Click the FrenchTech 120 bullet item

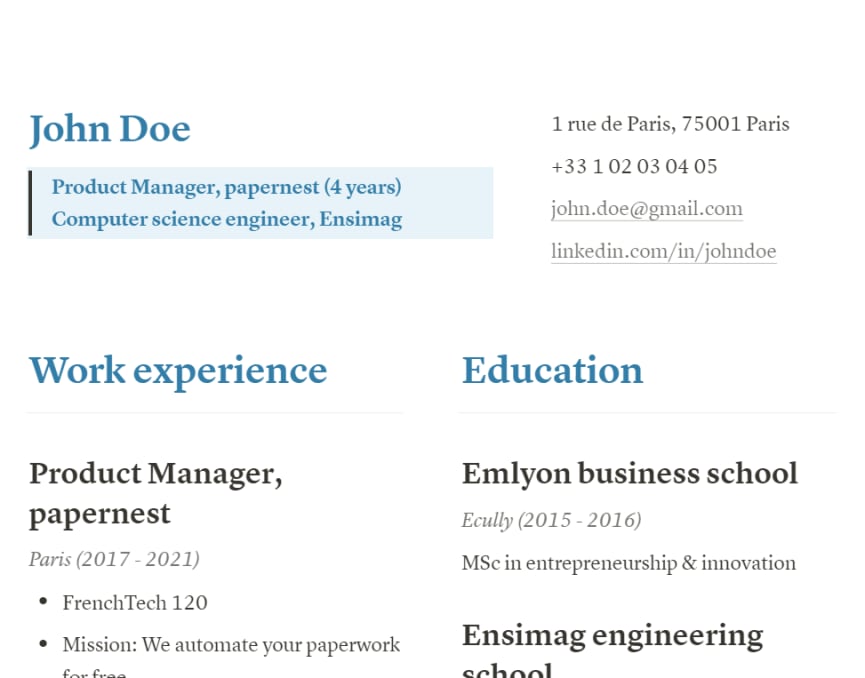click(x=135, y=603)
